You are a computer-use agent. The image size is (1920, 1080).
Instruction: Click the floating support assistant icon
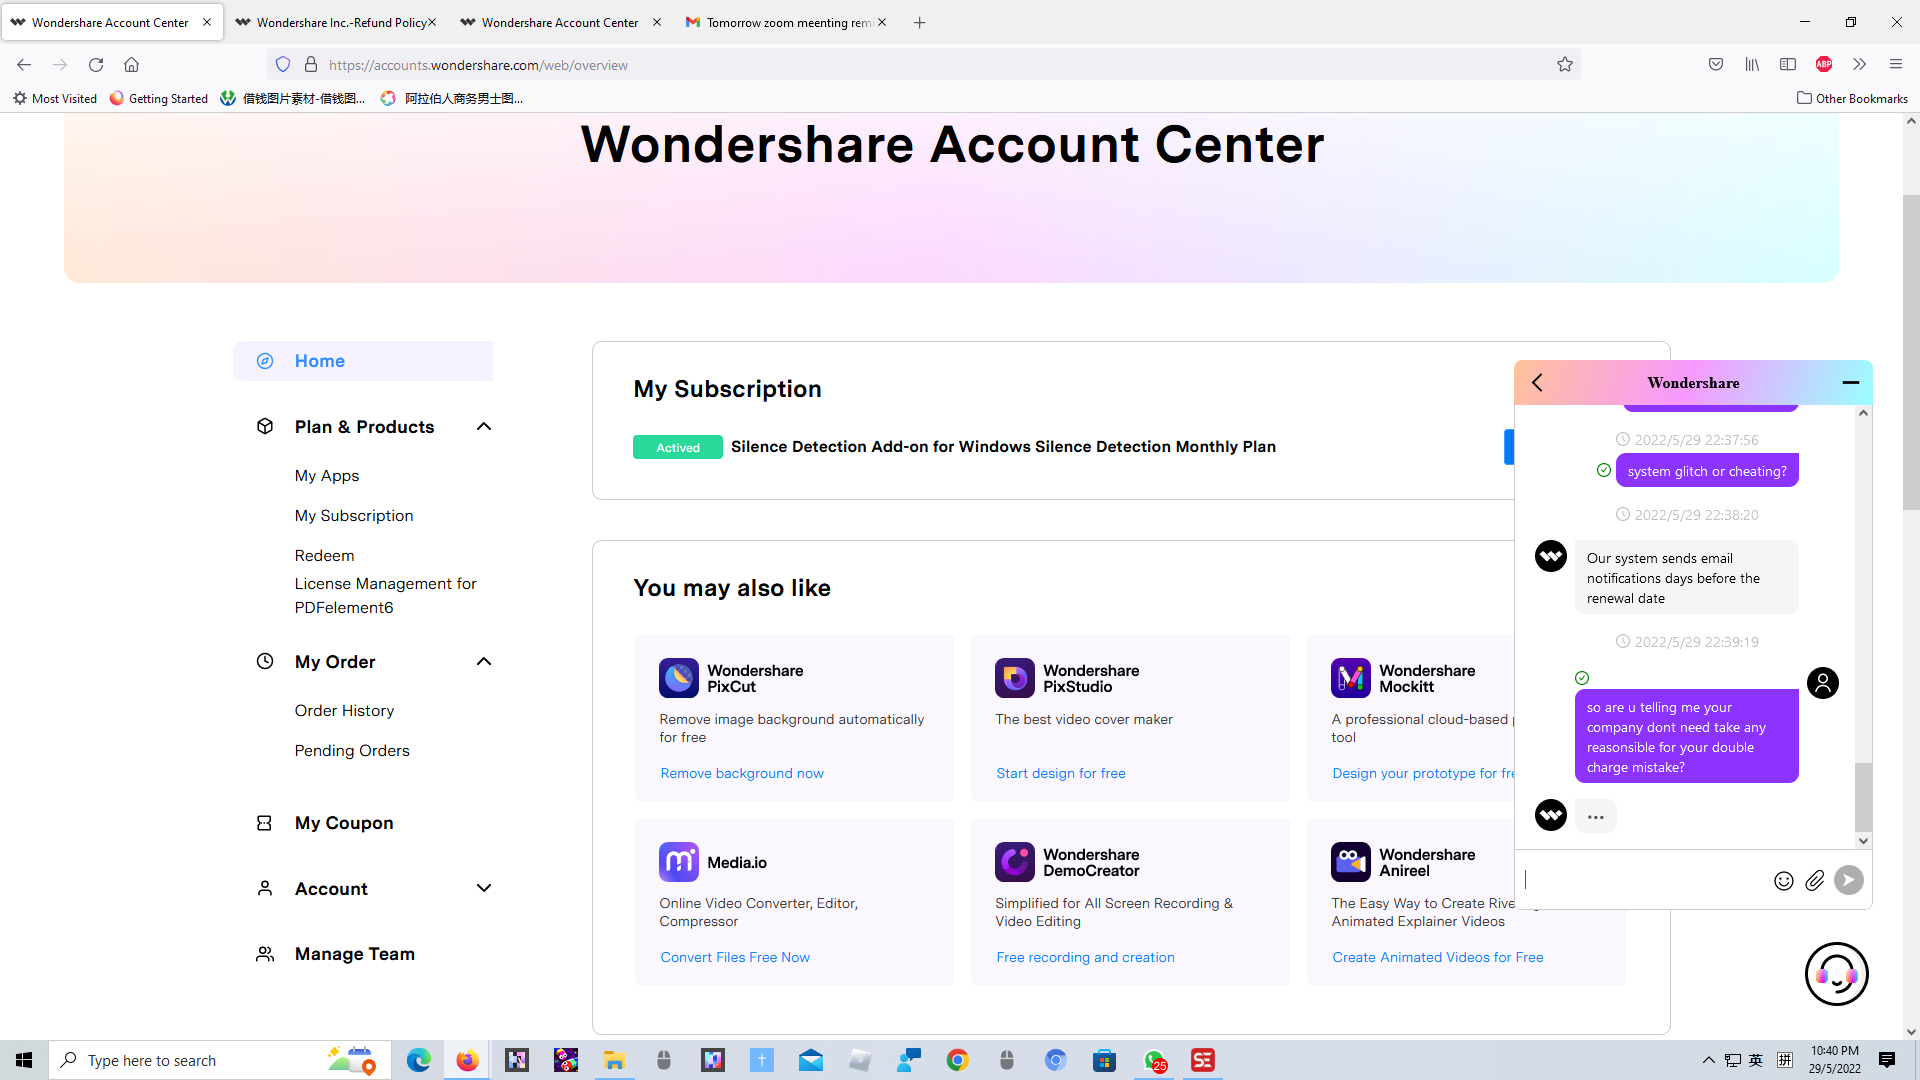point(1836,973)
